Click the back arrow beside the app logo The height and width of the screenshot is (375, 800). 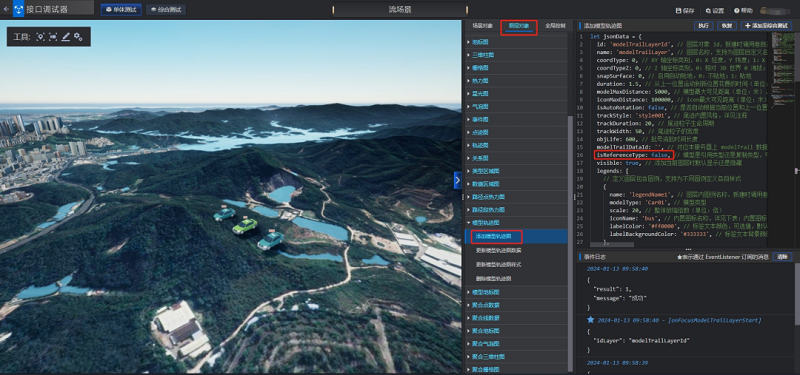6,9
